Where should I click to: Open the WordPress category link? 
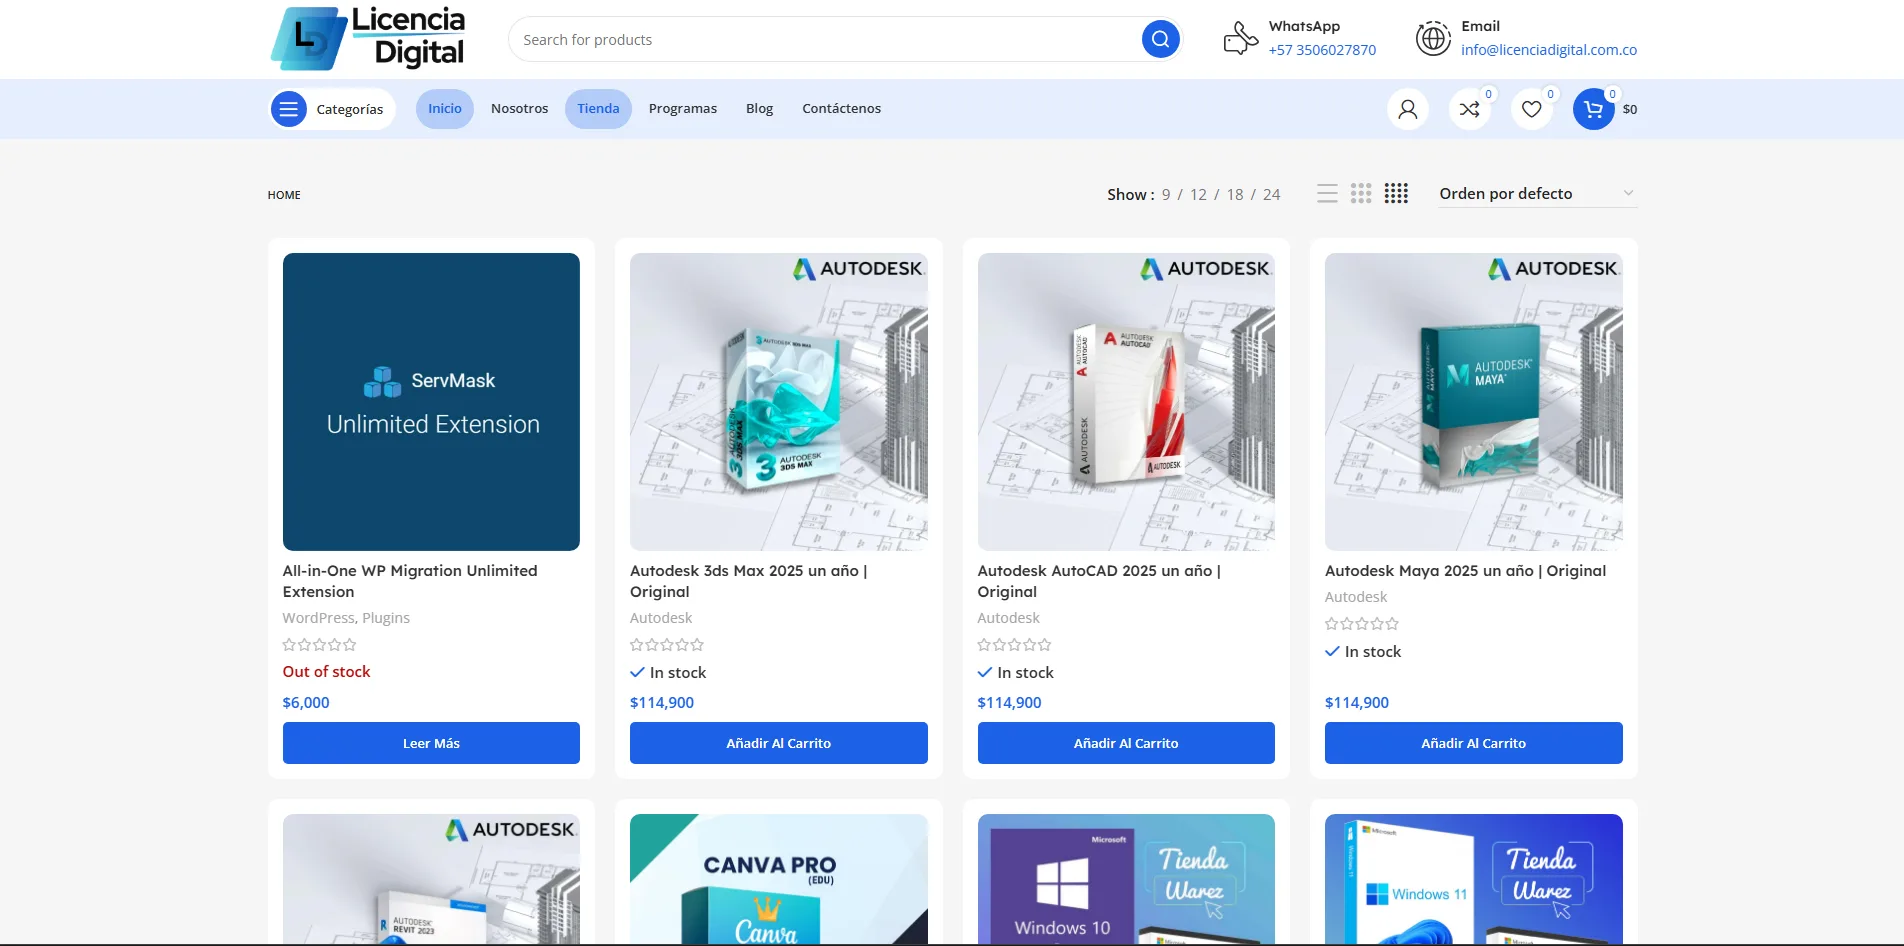coord(319,618)
